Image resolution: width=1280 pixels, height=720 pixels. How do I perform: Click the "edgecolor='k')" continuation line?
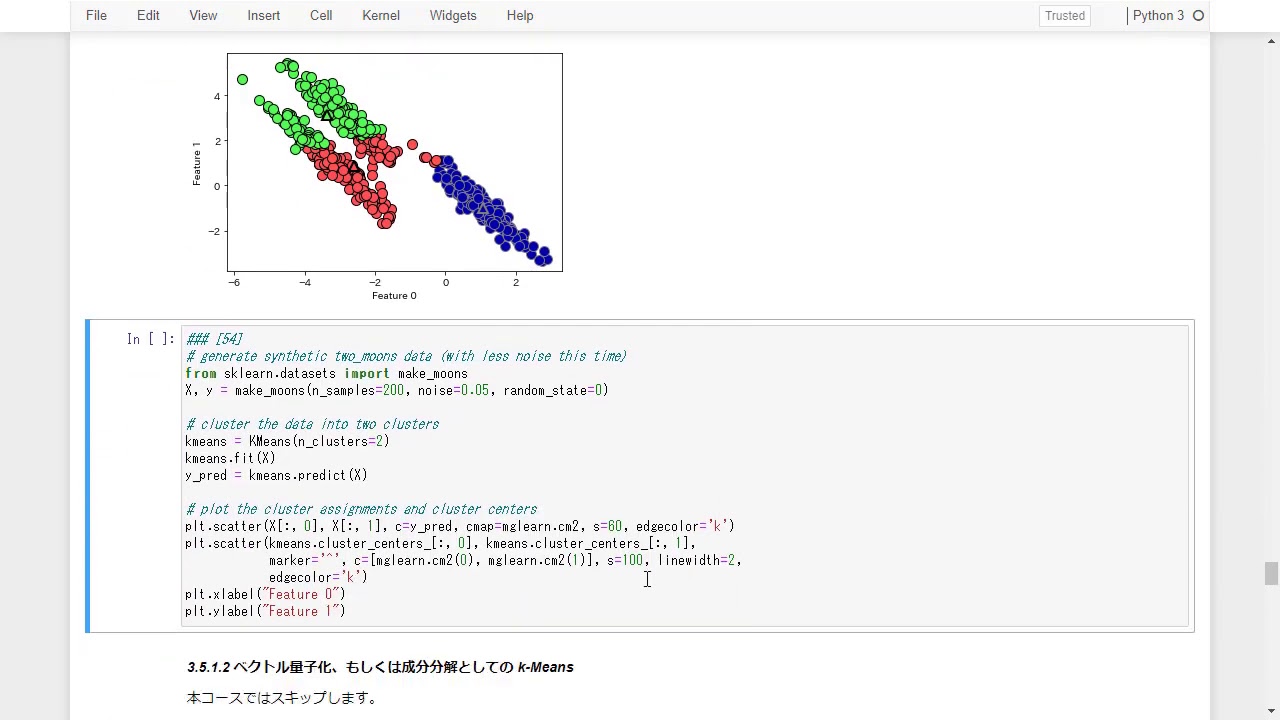pyautogui.click(x=318, y=577)
